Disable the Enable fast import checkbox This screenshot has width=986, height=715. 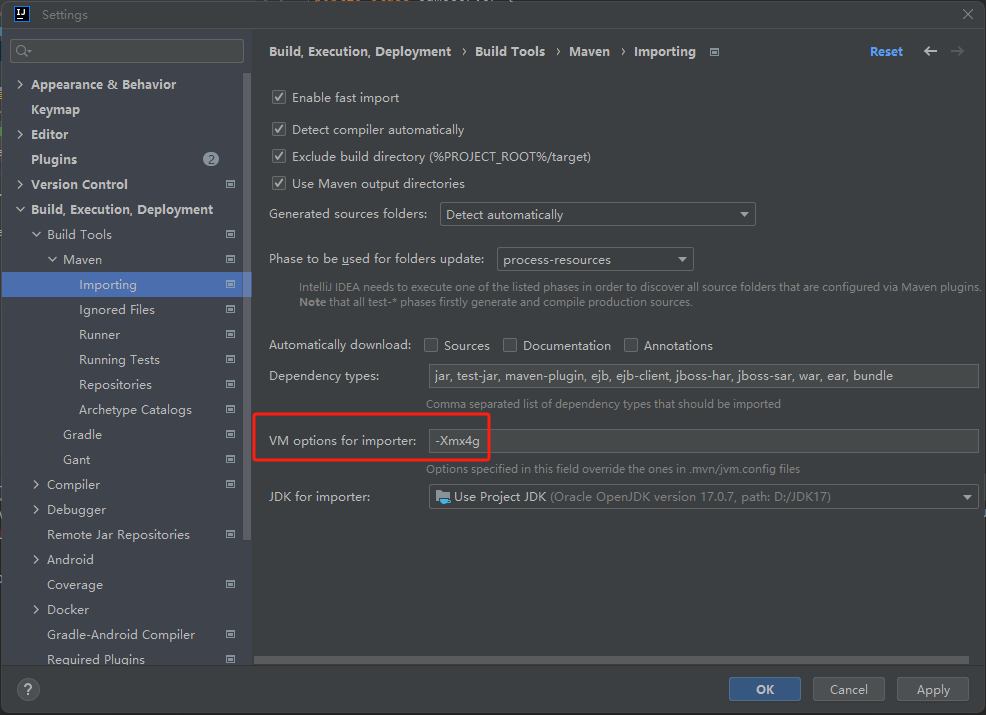(279, 98)
